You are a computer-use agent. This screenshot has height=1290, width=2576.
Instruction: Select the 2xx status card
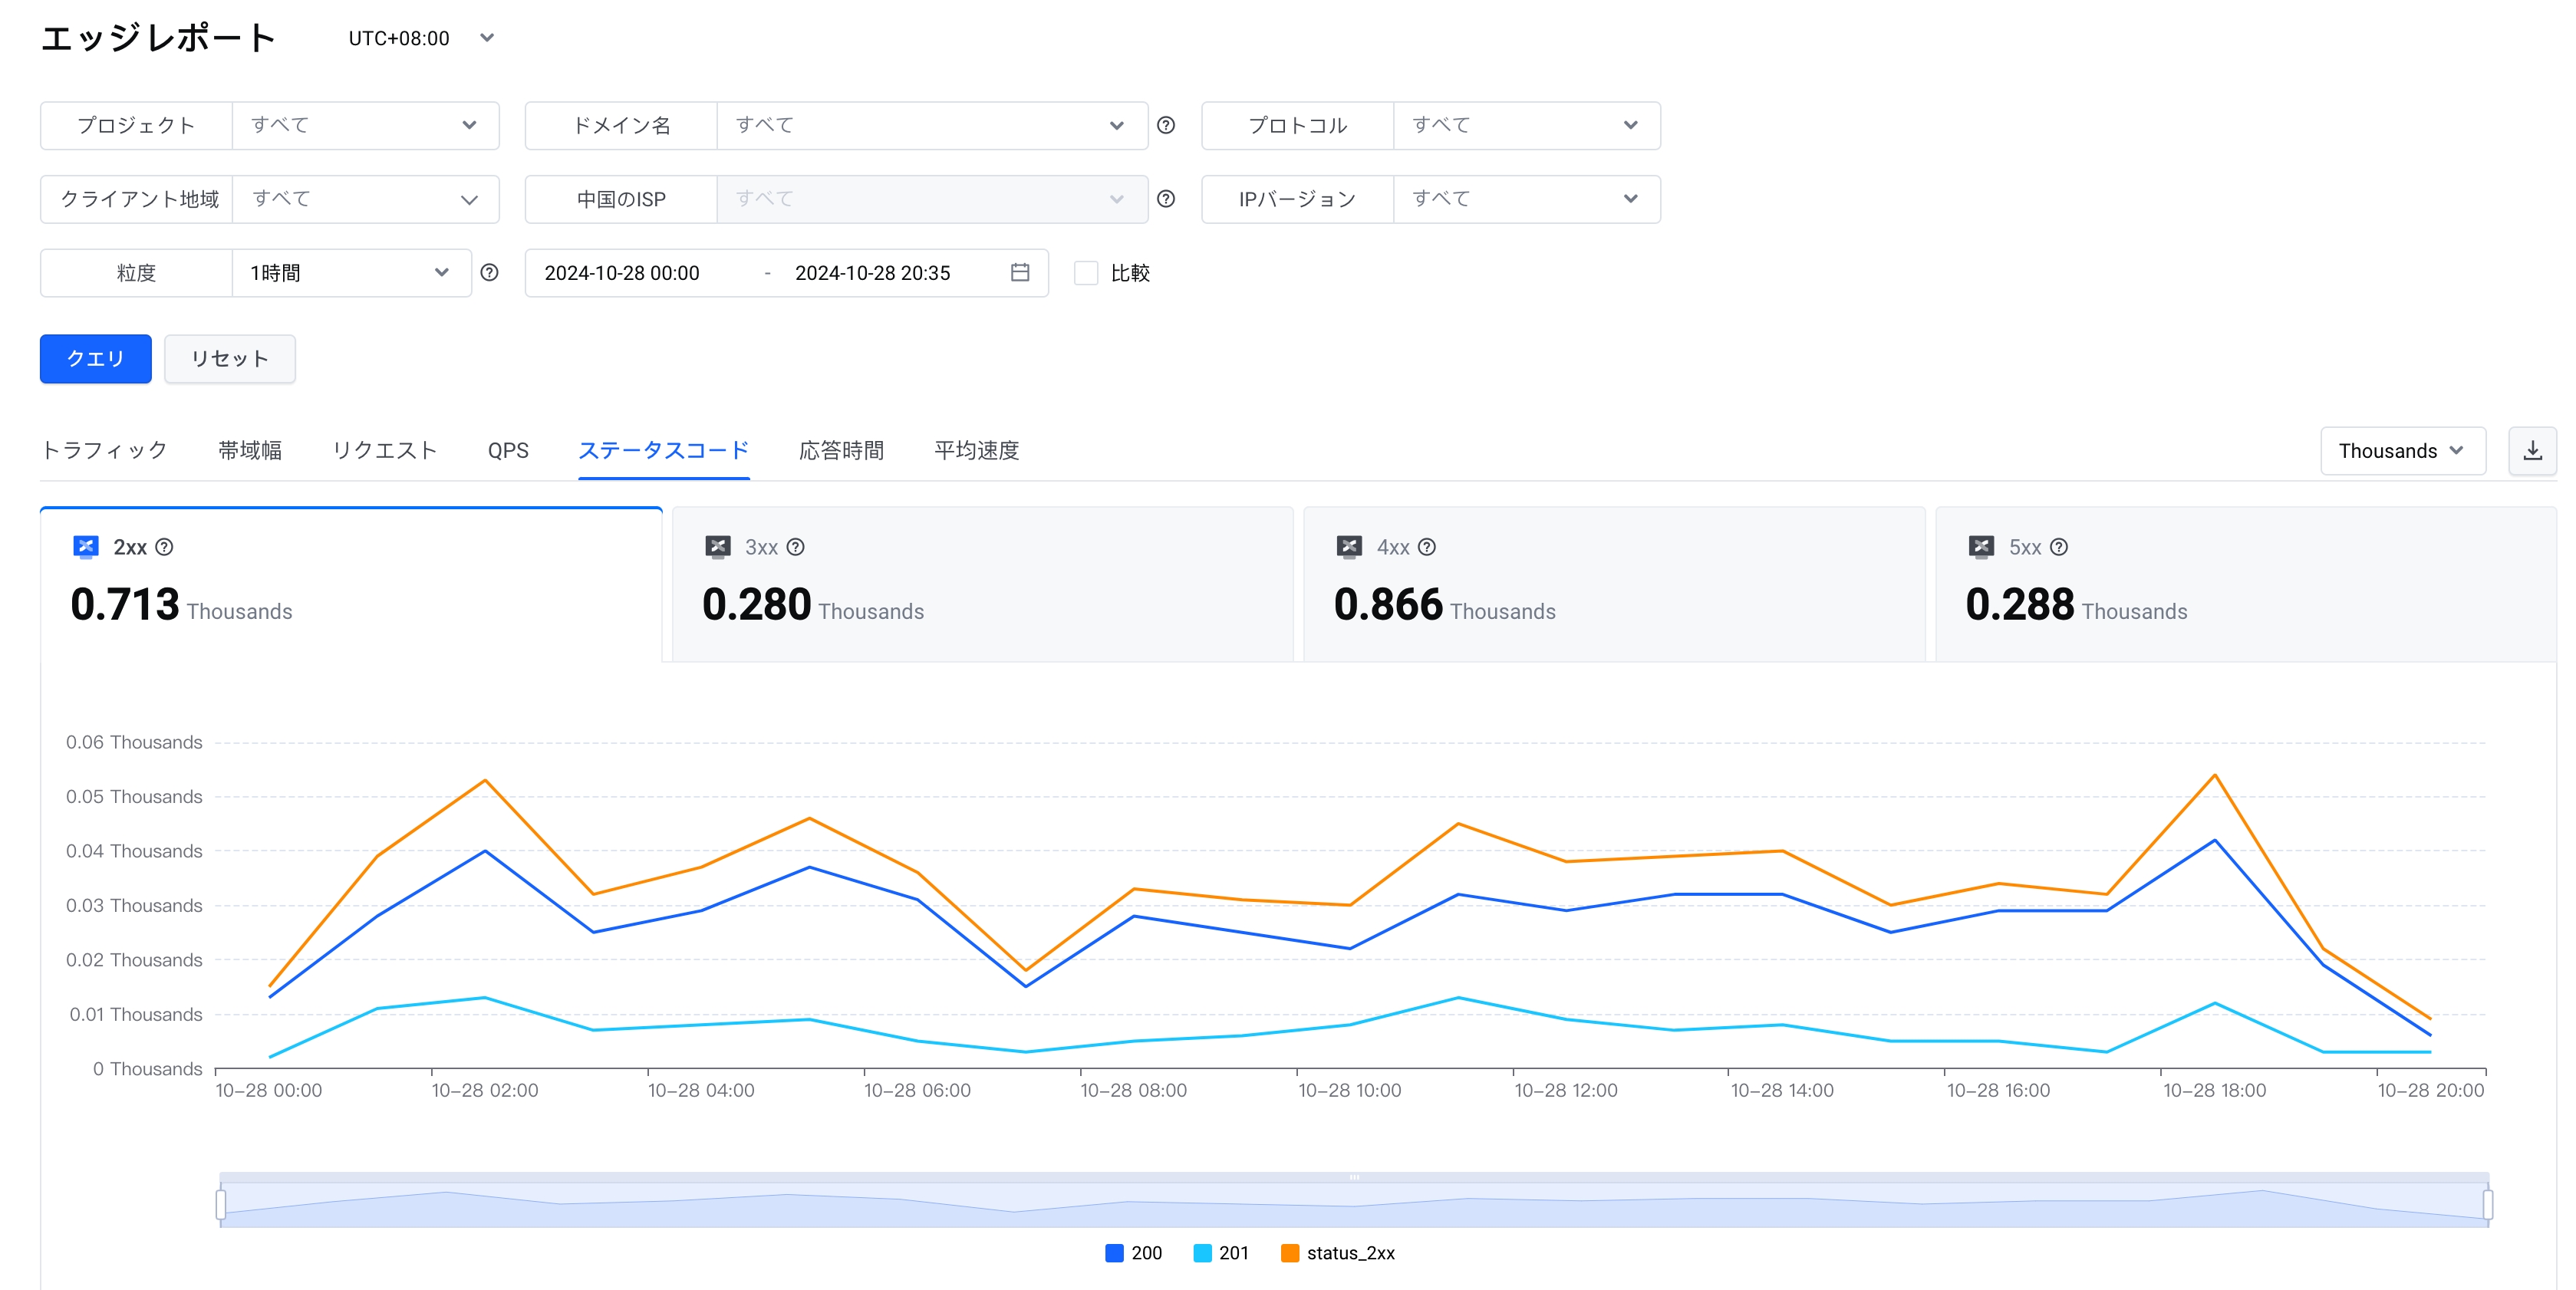[x=351, y=584]
